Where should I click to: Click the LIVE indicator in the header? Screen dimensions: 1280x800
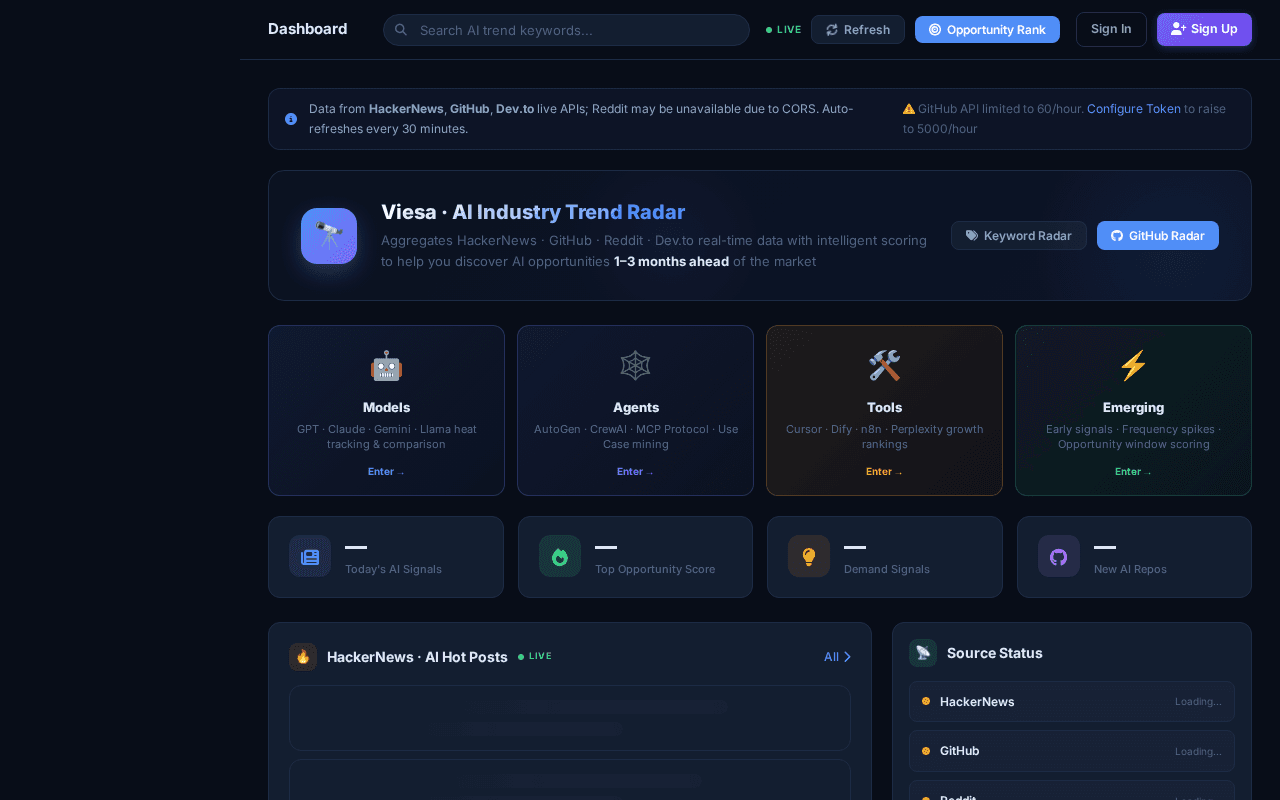click(x=784, y=30)
